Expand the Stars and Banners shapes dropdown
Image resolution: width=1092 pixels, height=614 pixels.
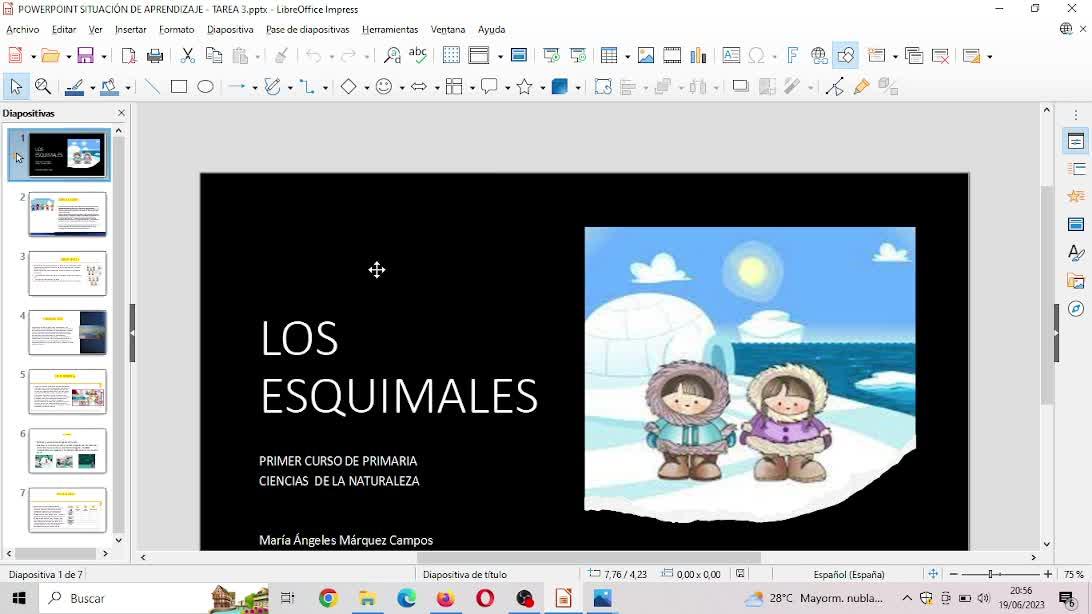pyautogui.click(x=541, y=88)
